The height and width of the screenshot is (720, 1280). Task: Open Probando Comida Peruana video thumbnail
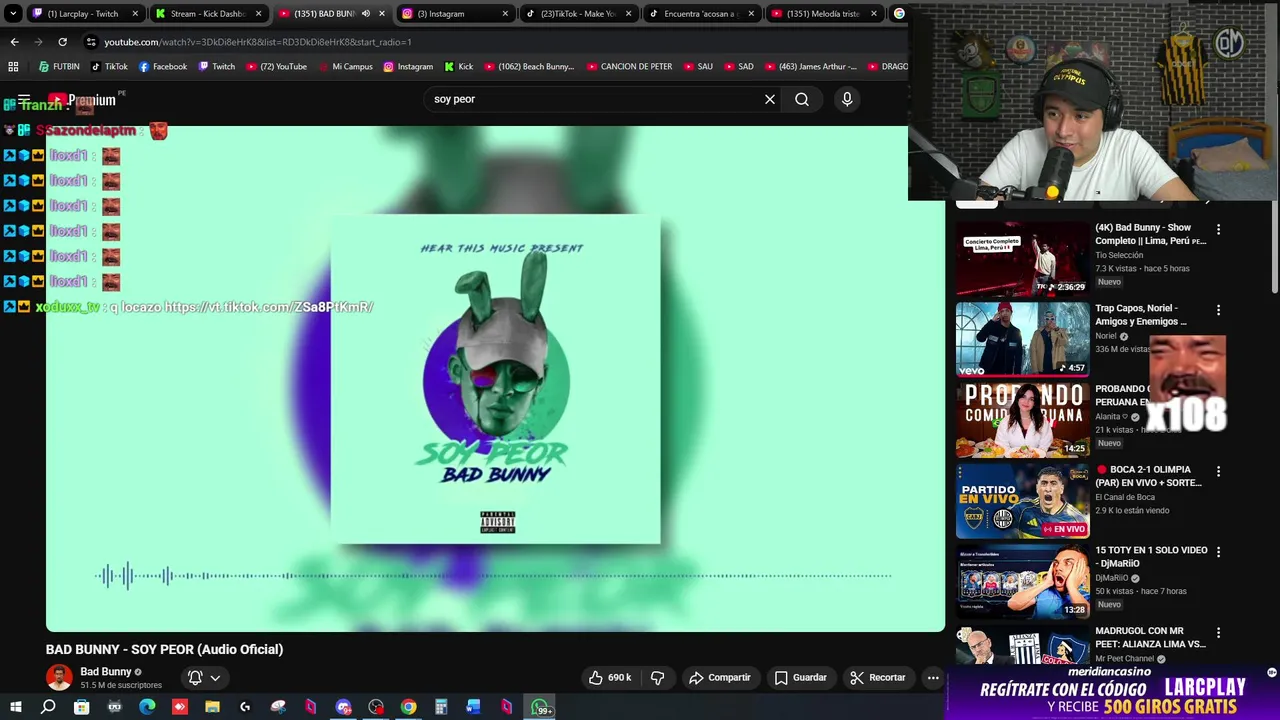[x=1022, y=420]
